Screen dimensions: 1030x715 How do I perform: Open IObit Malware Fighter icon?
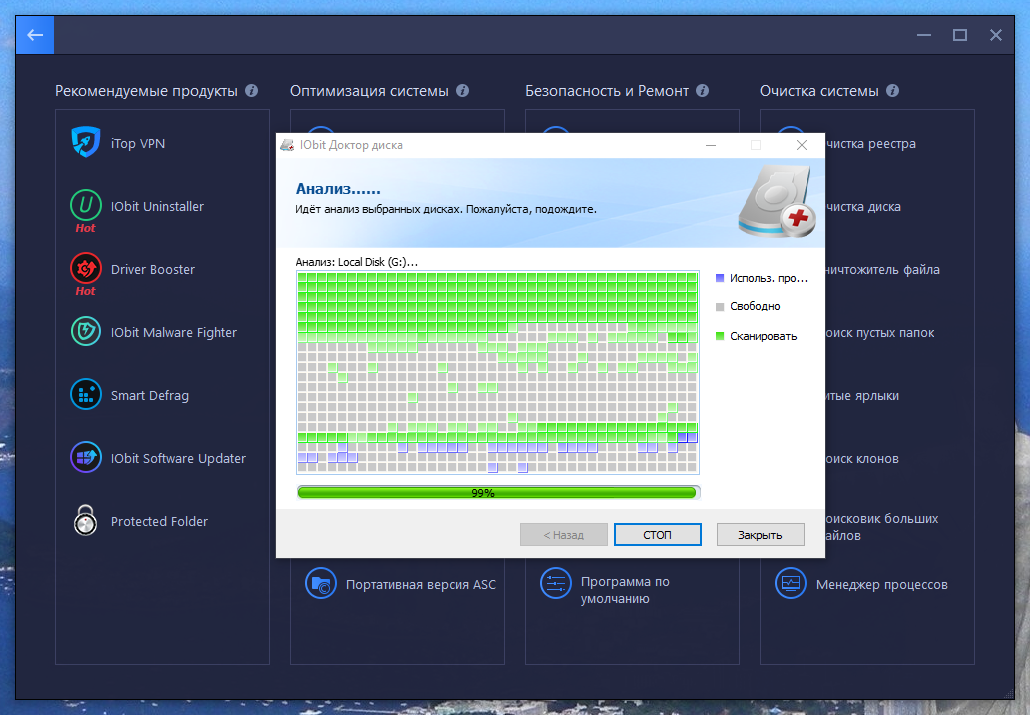coord(85,332)
